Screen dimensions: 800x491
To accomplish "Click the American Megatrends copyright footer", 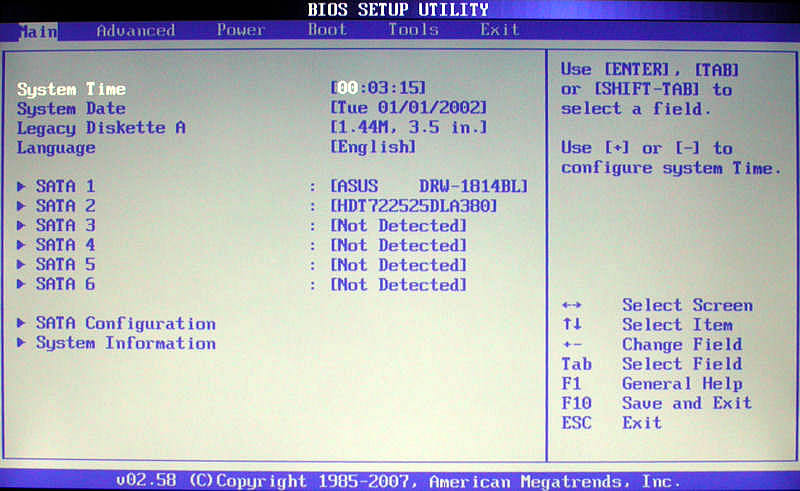I will 398,481.
